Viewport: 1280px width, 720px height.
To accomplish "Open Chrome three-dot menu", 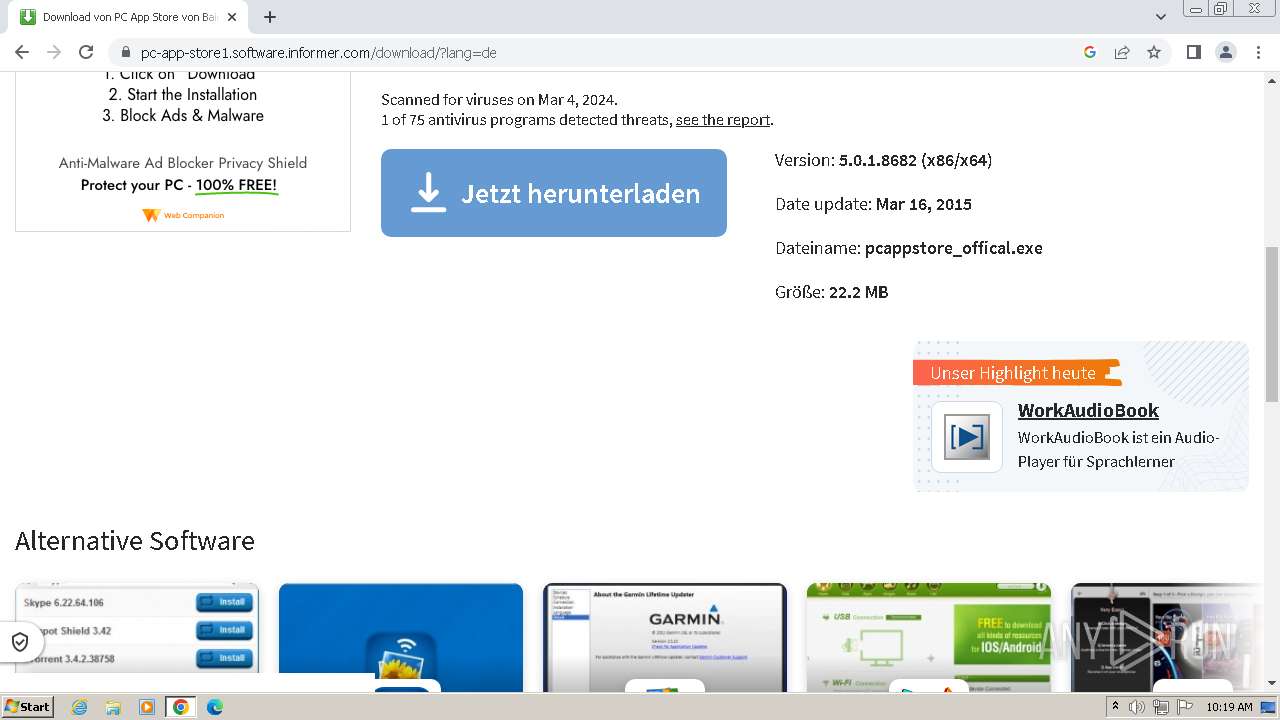I will [x=1258, y=52].
